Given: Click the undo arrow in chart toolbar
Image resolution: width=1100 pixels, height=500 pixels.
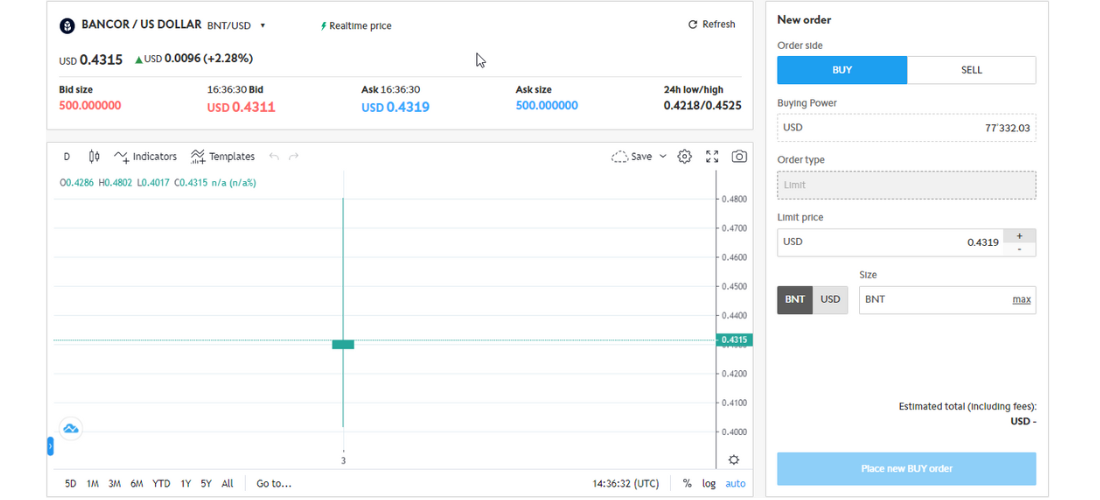Looking at the screenshot, I should pyautogui.click(x=274, y=156).
